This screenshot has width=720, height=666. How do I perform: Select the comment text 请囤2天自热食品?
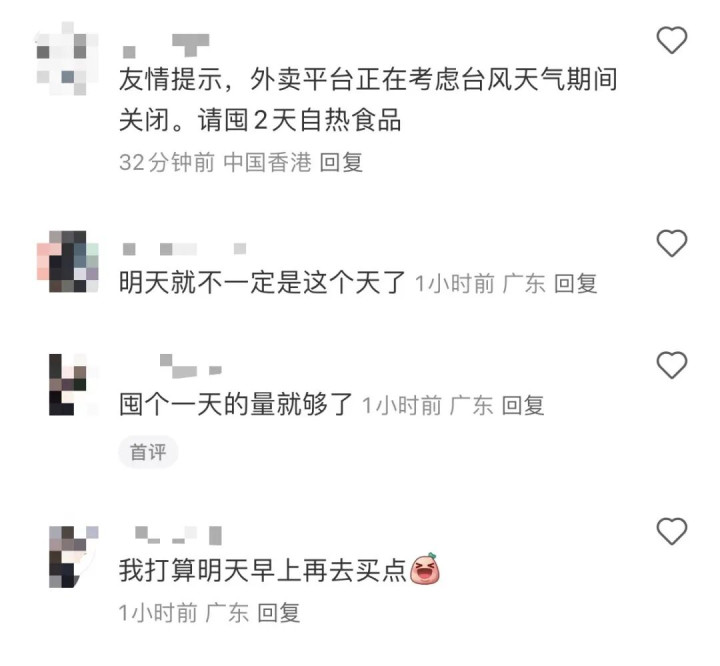tap(300, 120)
